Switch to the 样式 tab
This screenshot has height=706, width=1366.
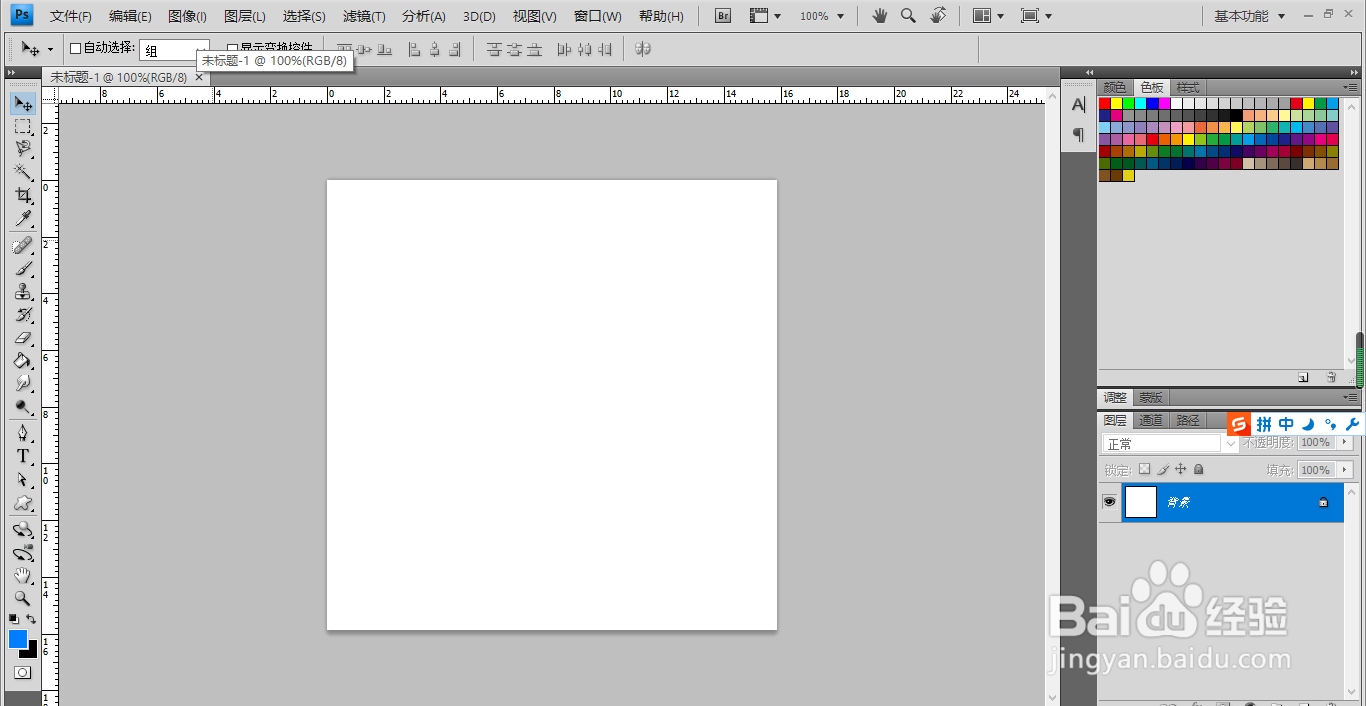click(x=1187, y=88)
